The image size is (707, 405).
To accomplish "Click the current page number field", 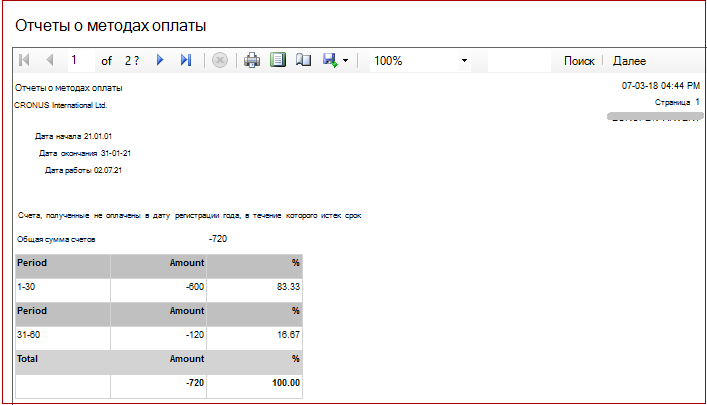I will tap(81, 60).
